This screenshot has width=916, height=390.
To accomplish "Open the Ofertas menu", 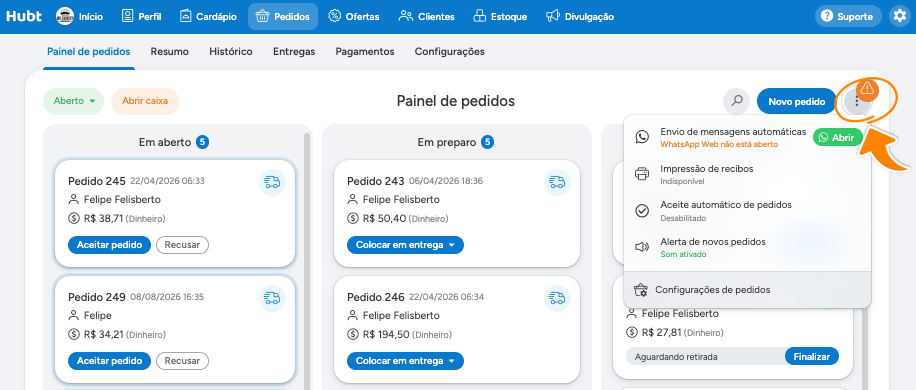I will (x=353, y=16).
